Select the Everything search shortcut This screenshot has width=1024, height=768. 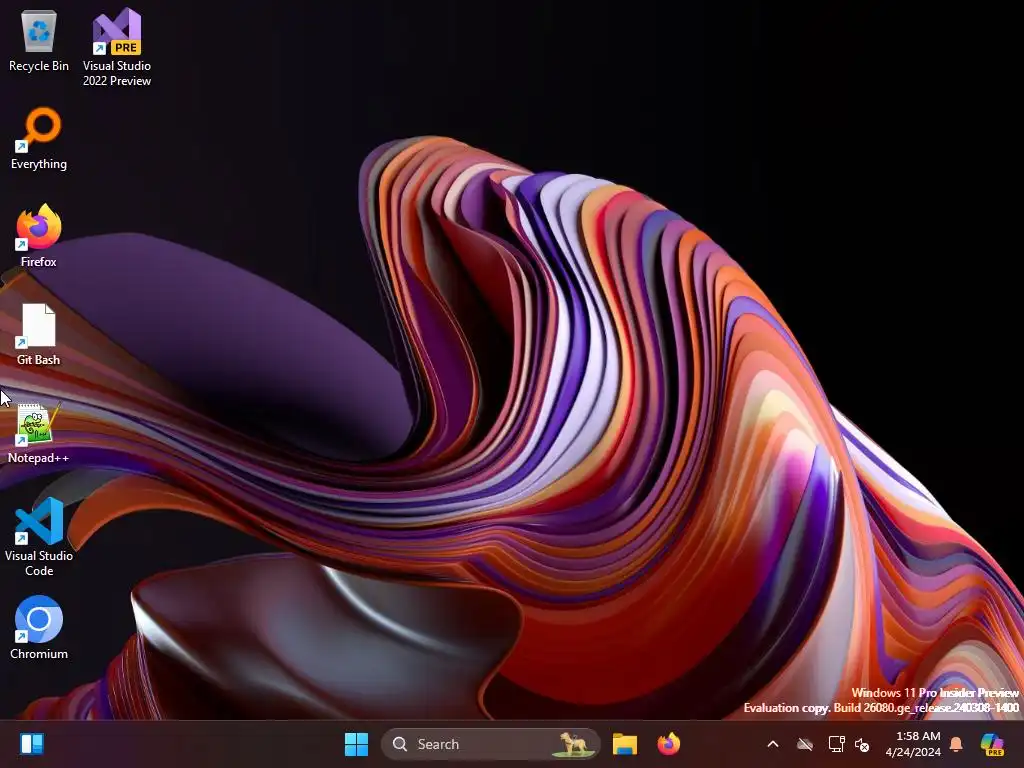[x=39, y=138]
